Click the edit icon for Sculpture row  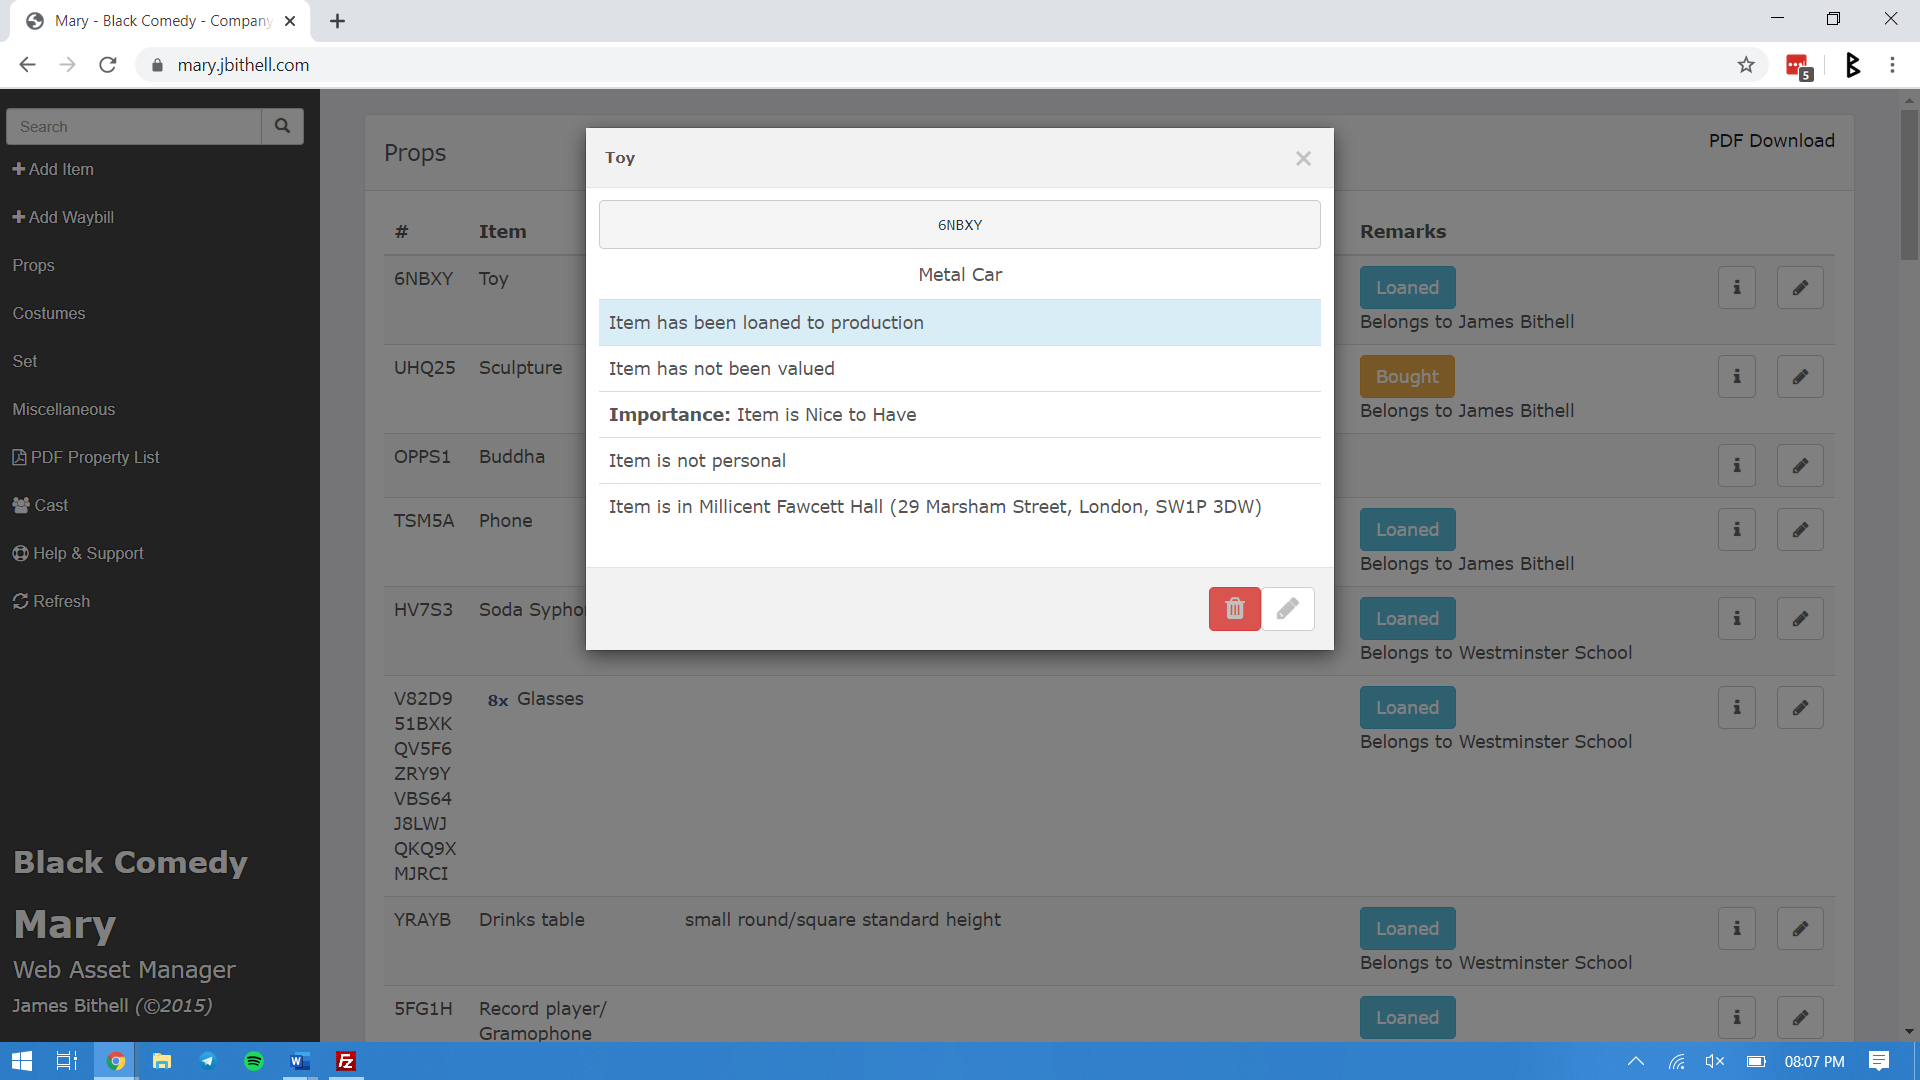coord(1797,377)
